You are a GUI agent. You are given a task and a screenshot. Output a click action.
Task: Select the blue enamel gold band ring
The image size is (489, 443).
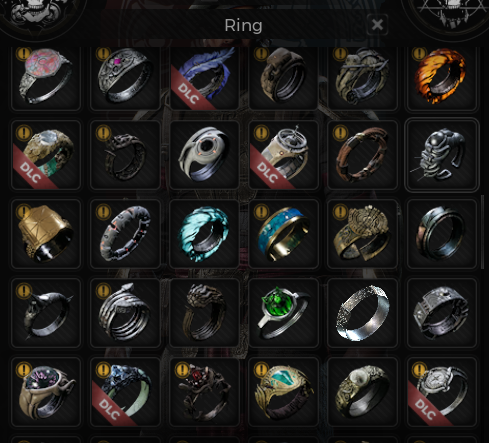(x=283, y=234)
